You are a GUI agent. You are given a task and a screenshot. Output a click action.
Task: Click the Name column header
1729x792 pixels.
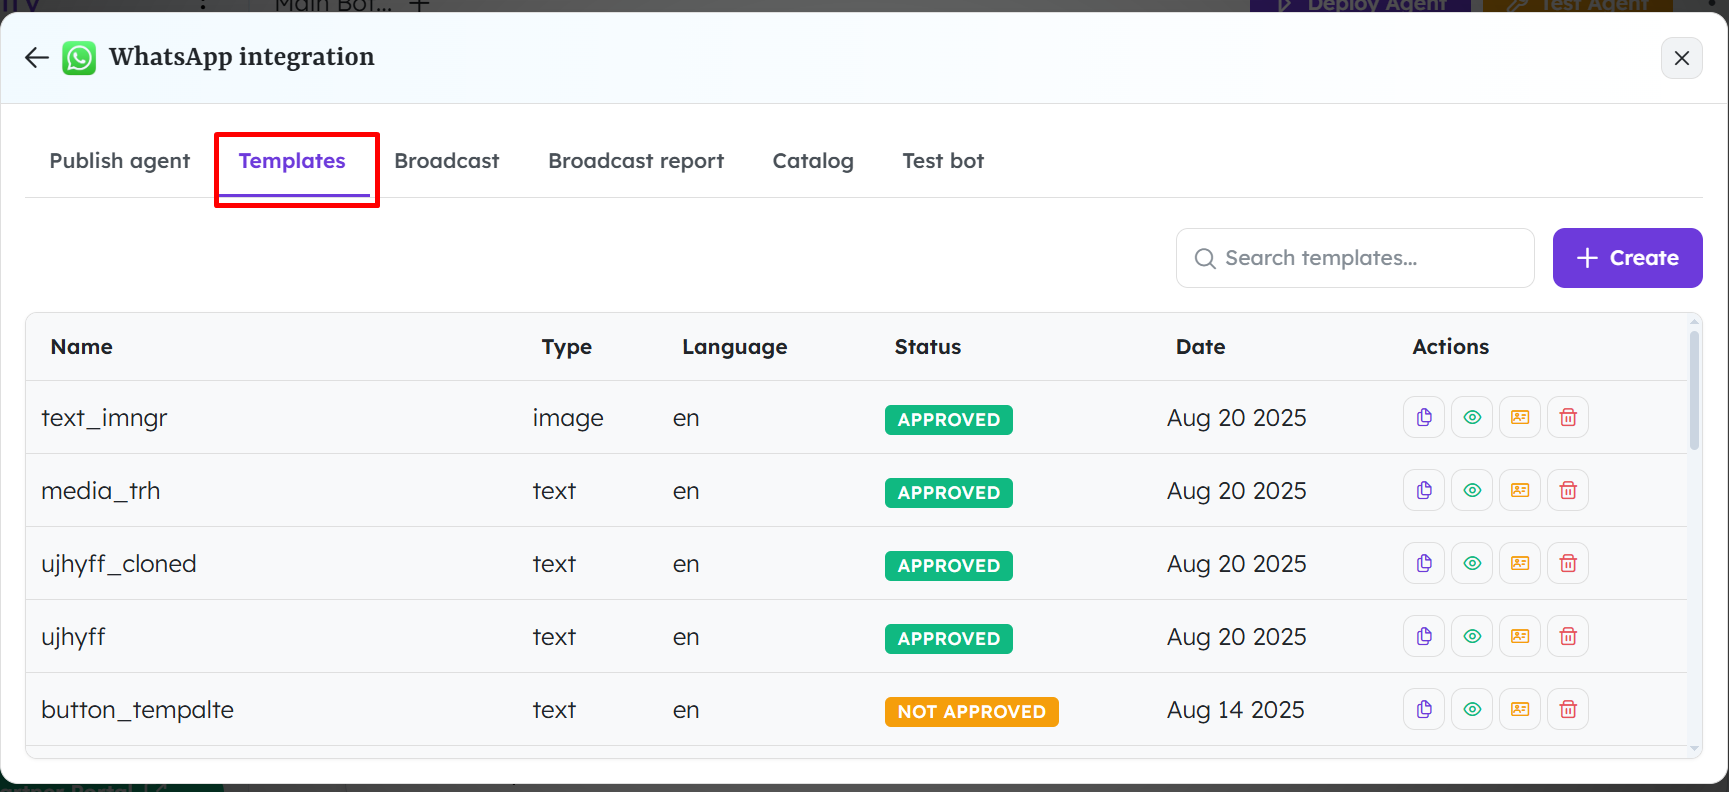(82, 347)
